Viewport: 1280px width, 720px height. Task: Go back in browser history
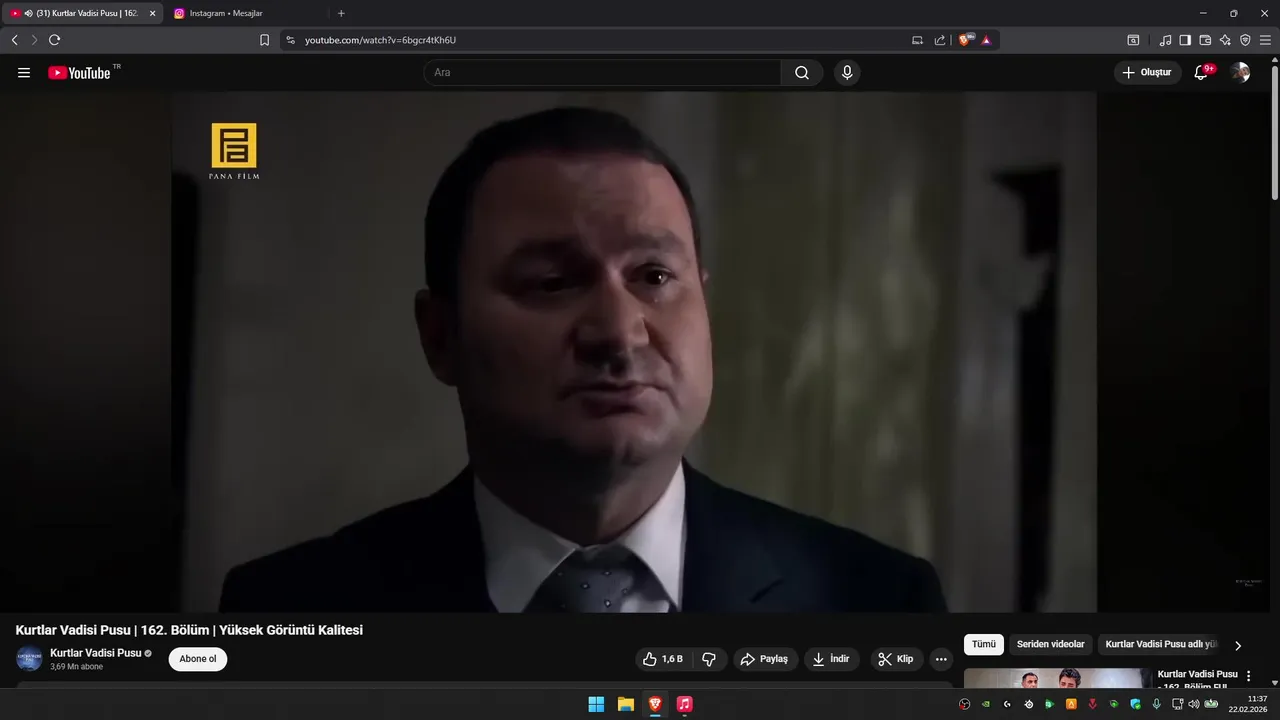14,40
